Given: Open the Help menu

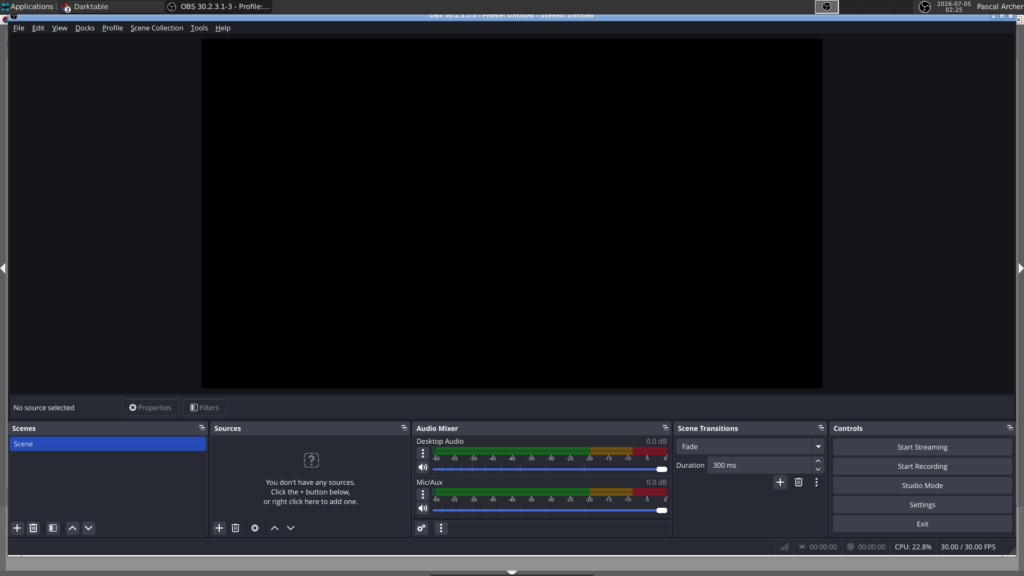Looking at the screenshot, I should tap(223, 28).
